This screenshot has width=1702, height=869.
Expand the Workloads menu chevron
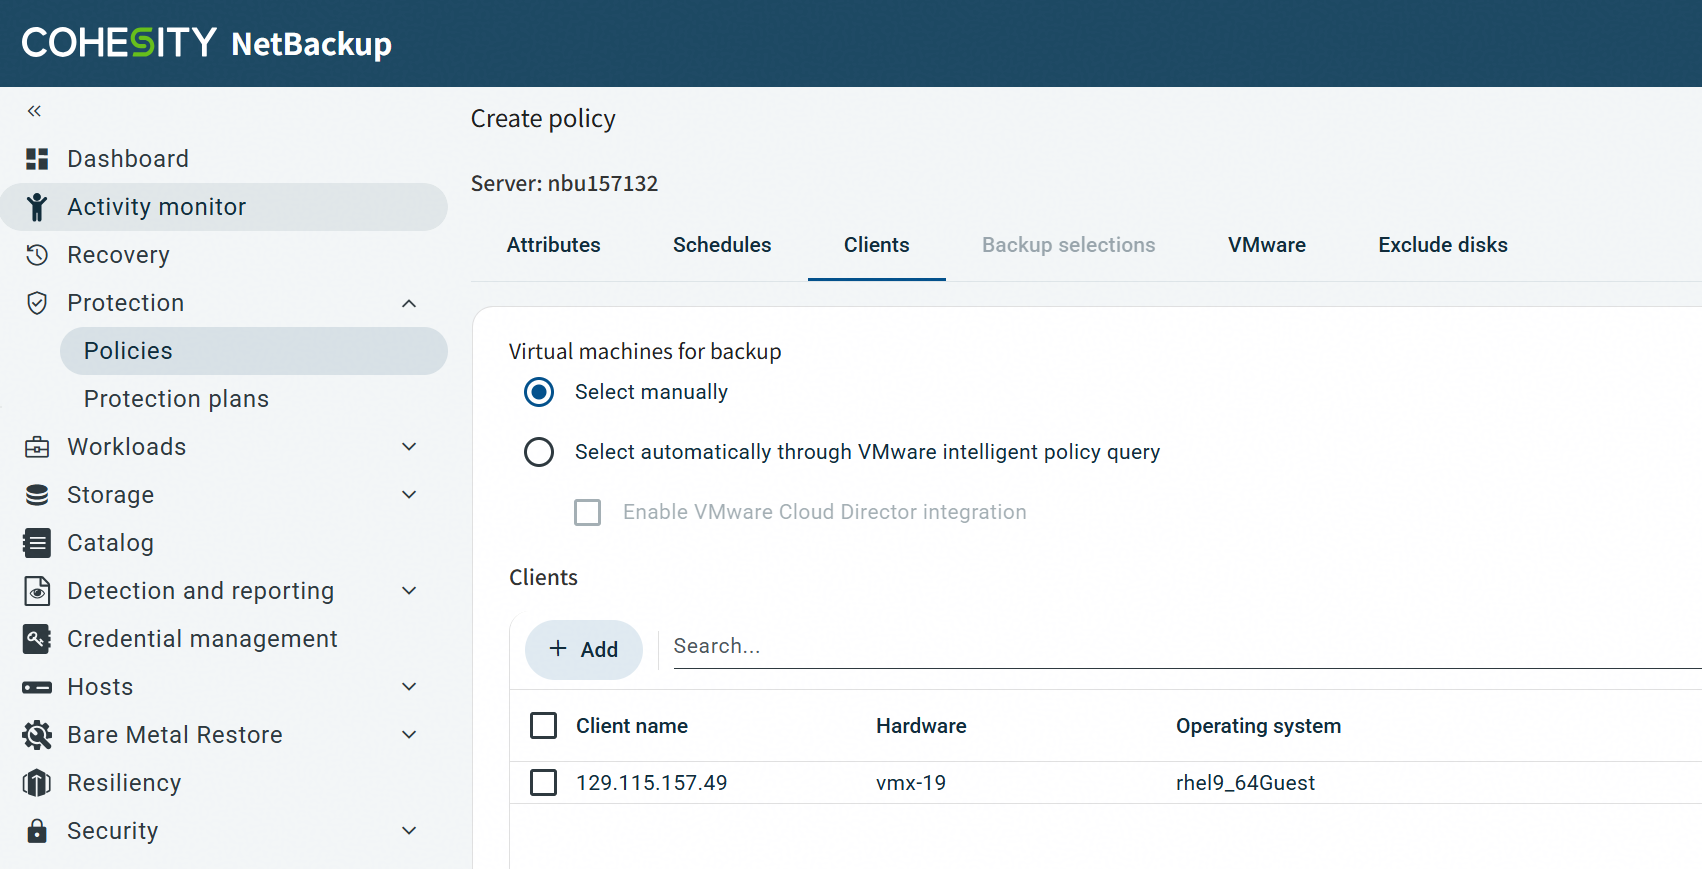[409, 447]
